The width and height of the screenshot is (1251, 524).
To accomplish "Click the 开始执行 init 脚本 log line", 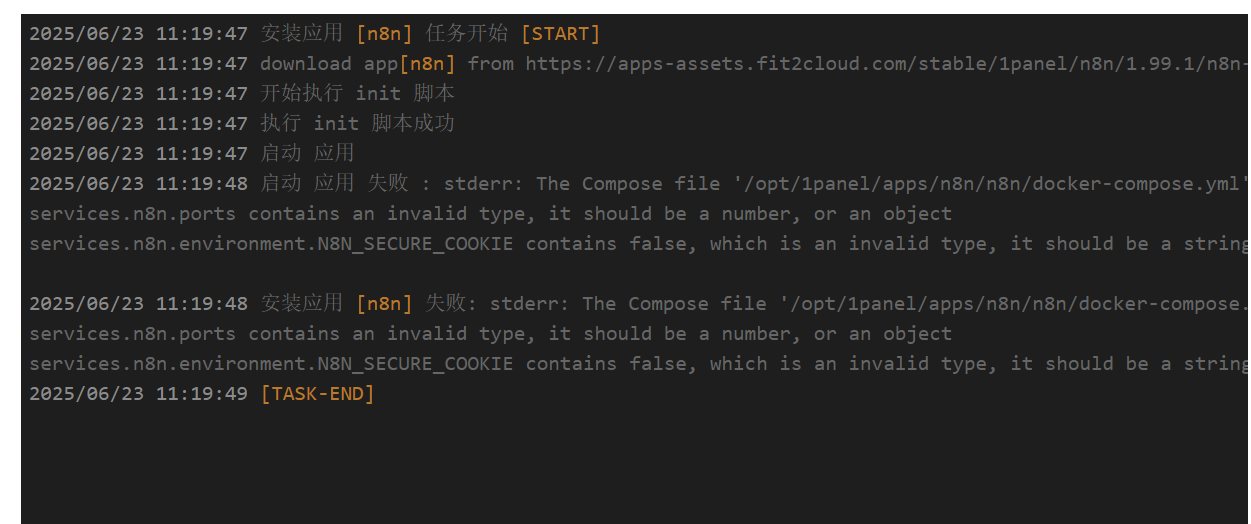I will tap(242, 94).
